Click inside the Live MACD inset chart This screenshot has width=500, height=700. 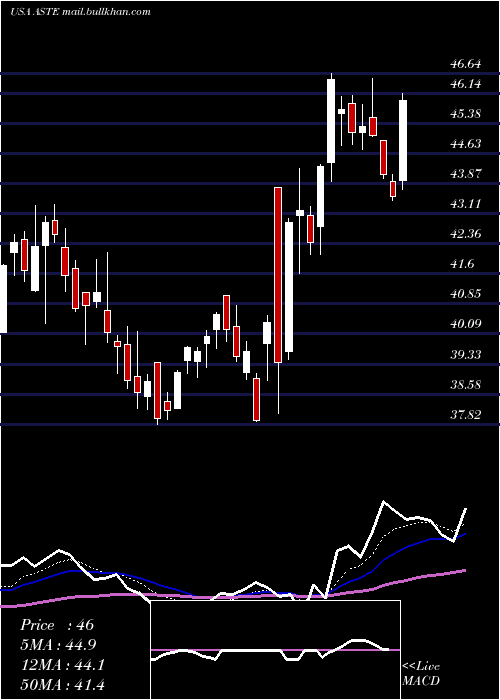click(x=275, y=650)
